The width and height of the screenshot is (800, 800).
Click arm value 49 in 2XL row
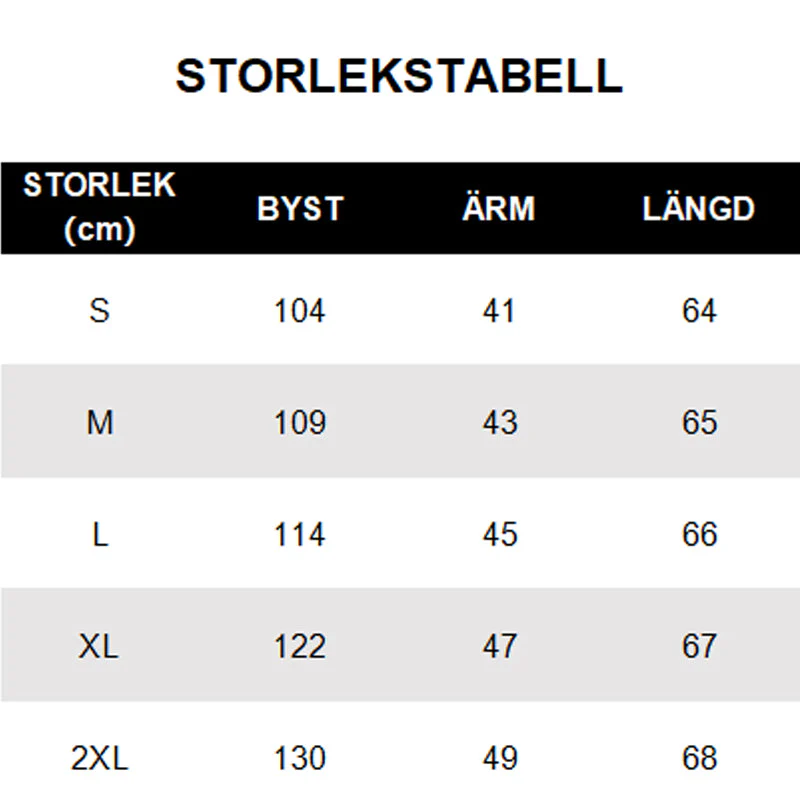point(500,758)
